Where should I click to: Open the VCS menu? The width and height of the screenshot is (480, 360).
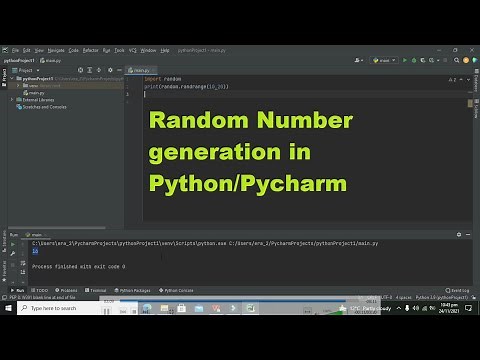pos(133,50)
